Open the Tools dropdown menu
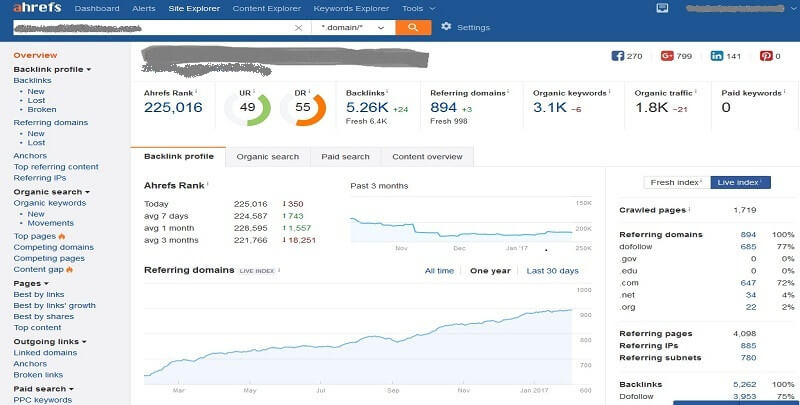800x405 pixels. 418,9
